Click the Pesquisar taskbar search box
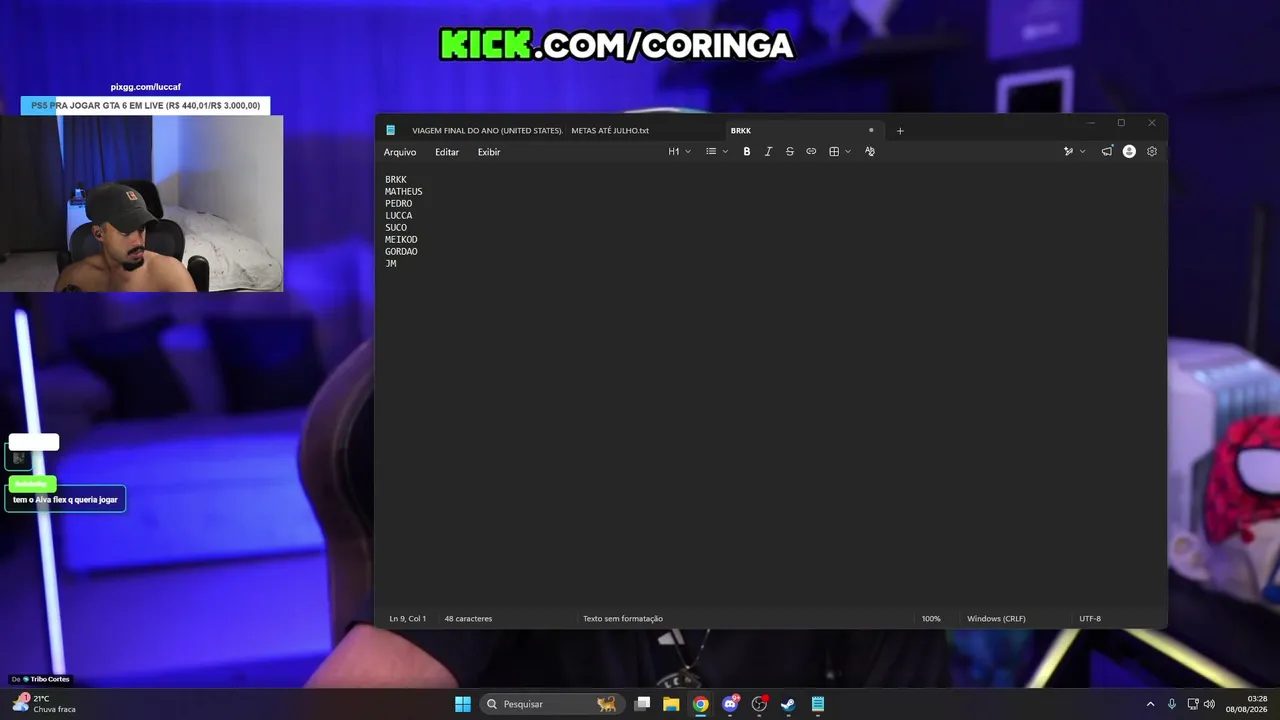 click(x=552, y=704)
